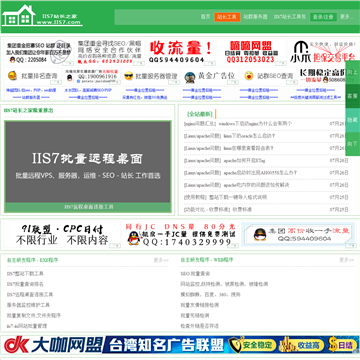
Task: Click the 隐藏 floating side button
Action: (353, 120)
